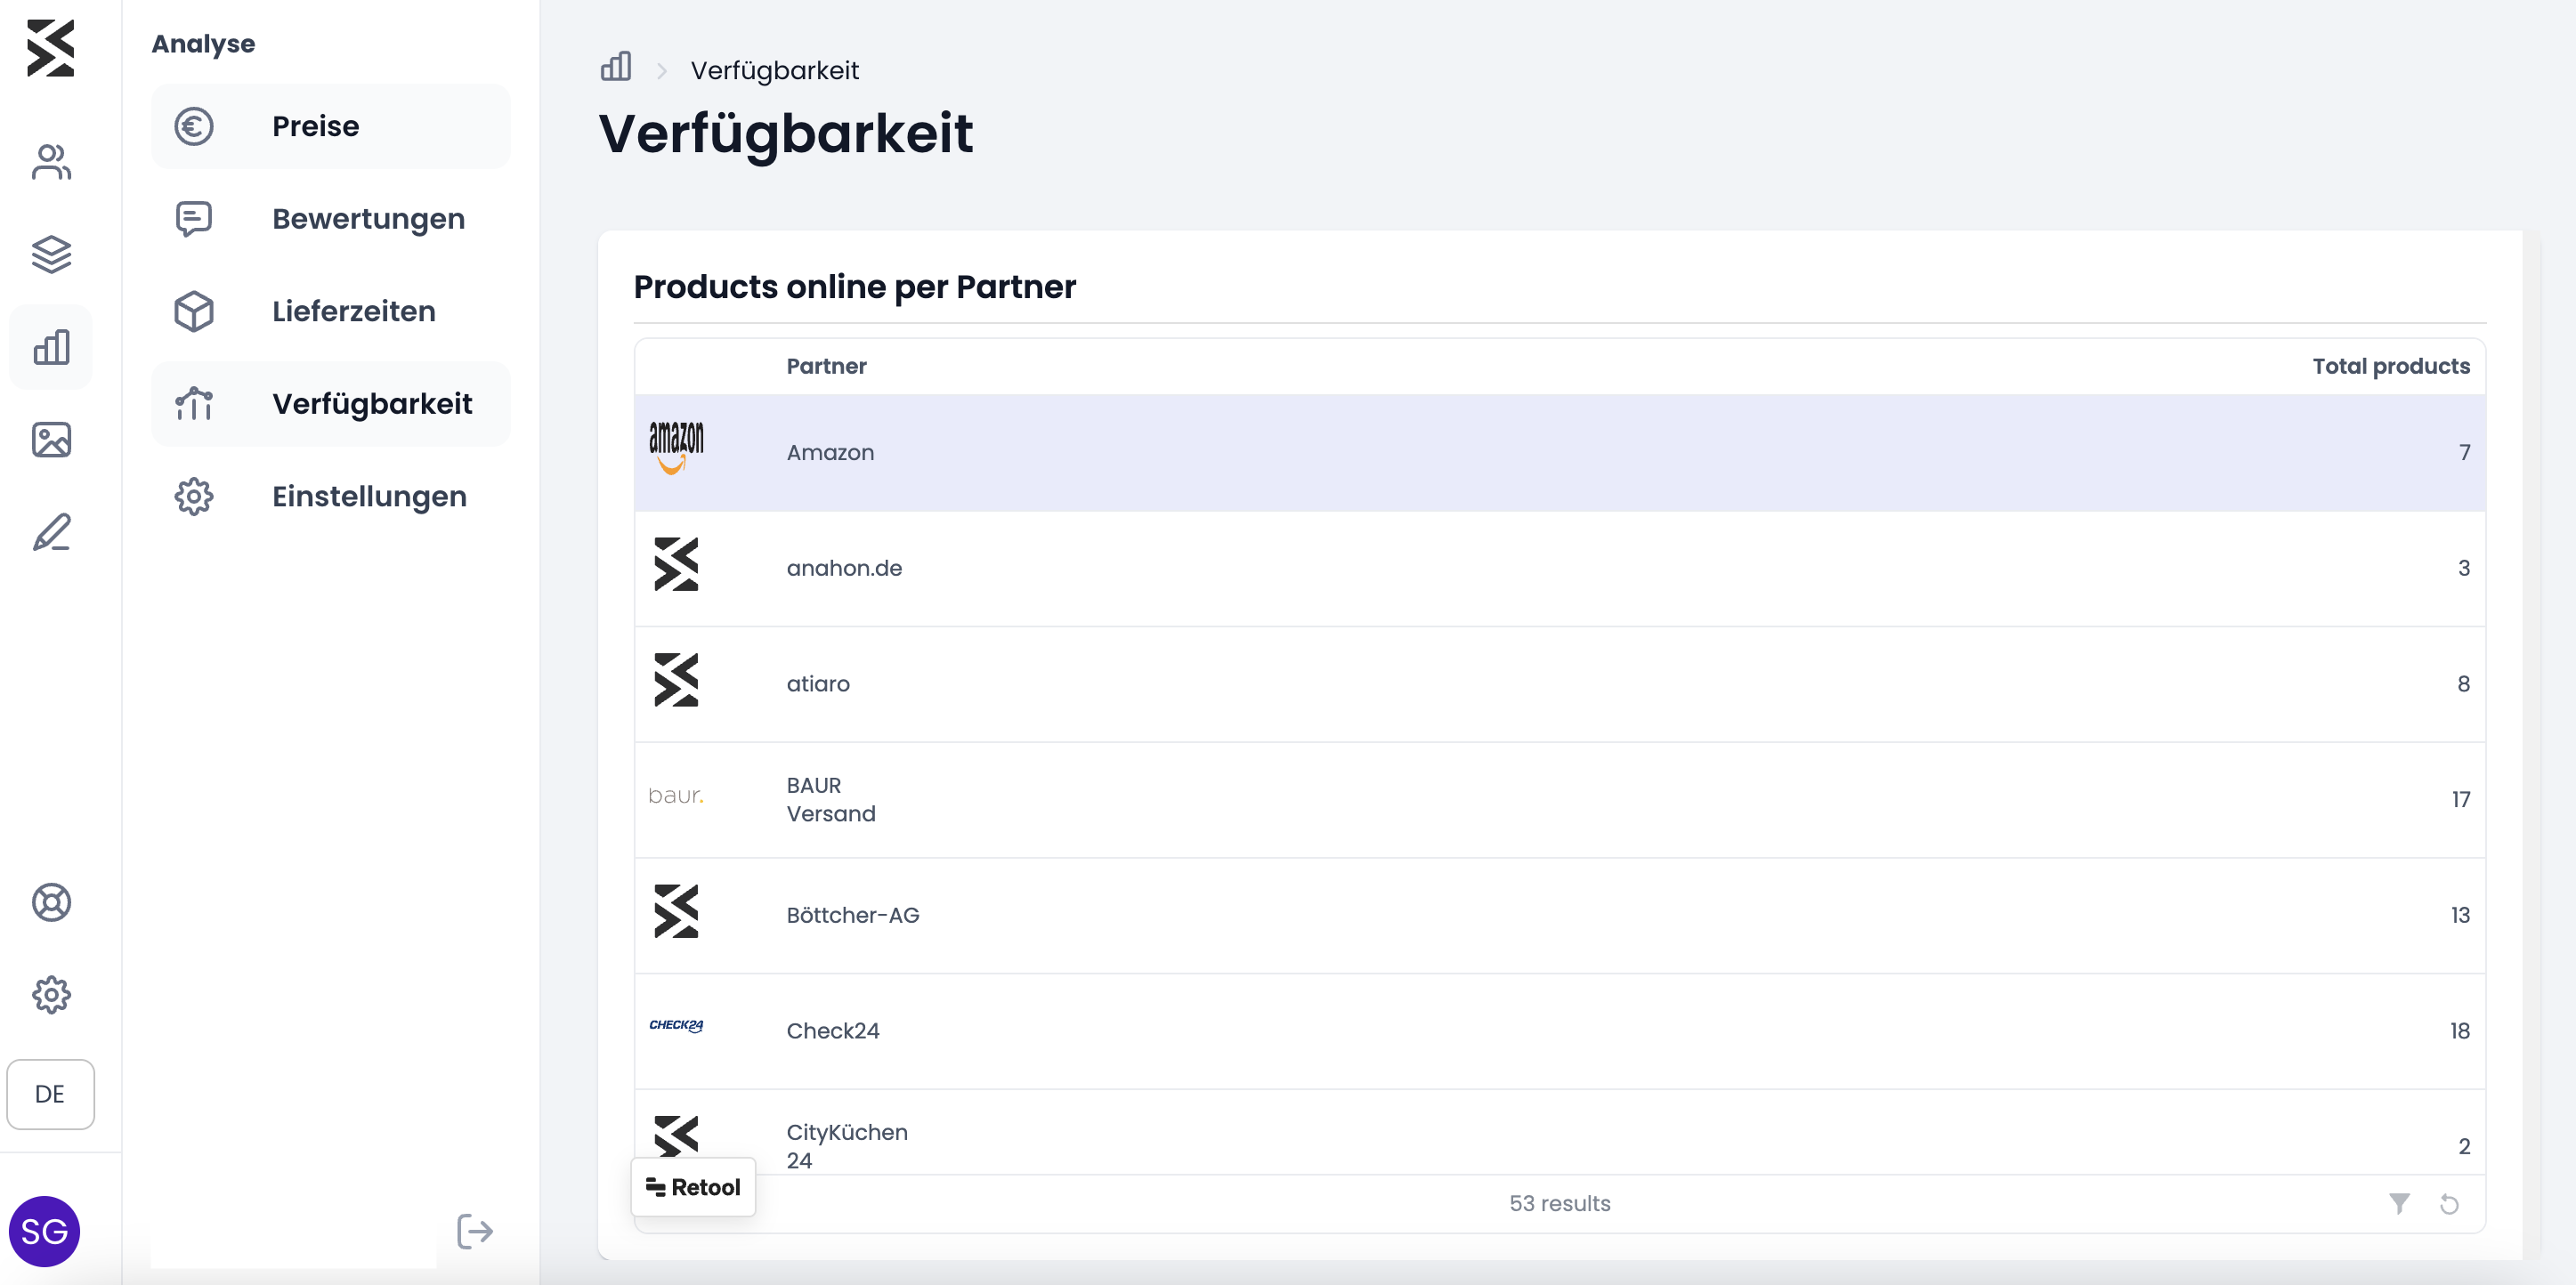Click the company logo in the sidebar's upper corner
The width and height of the screenshot is (2576, 1285).
click(x=51, y=48)
